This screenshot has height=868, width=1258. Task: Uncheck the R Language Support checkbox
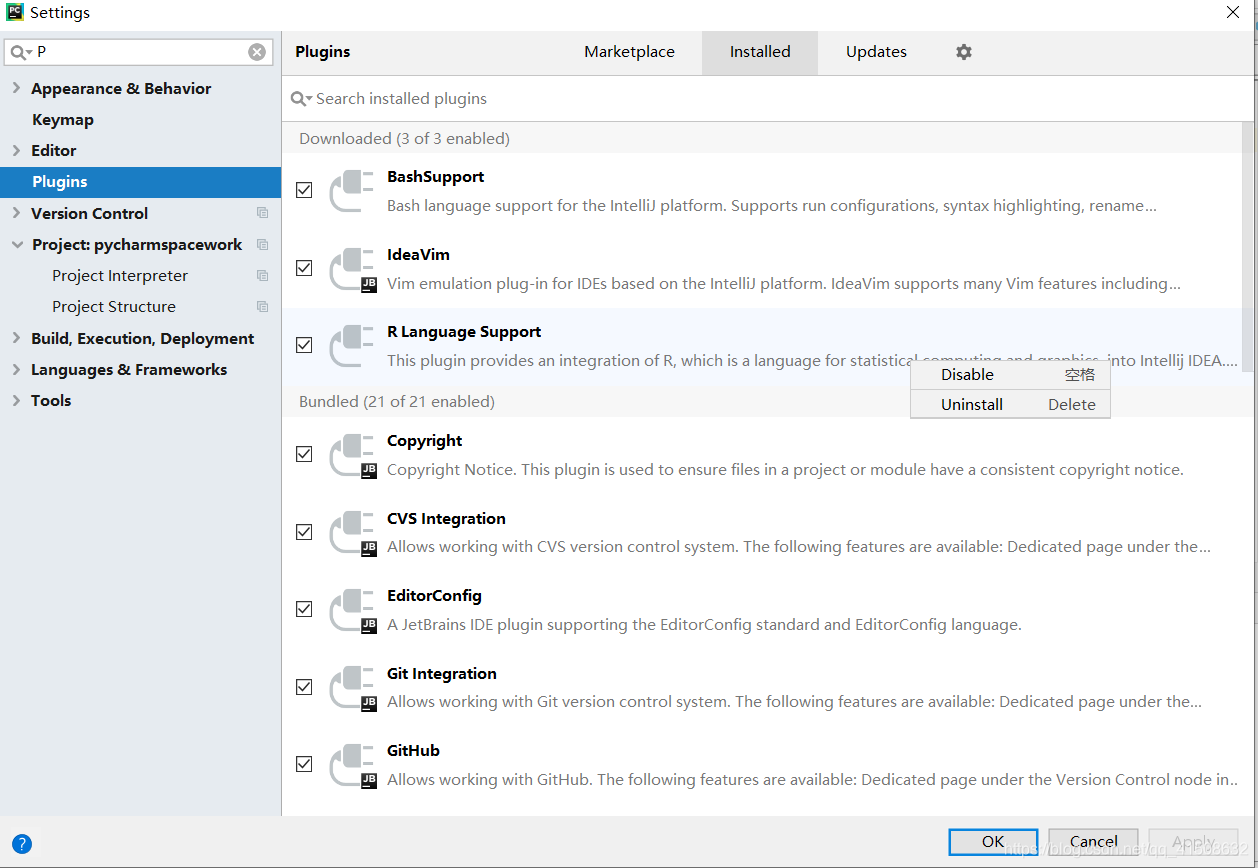(304, 345)
